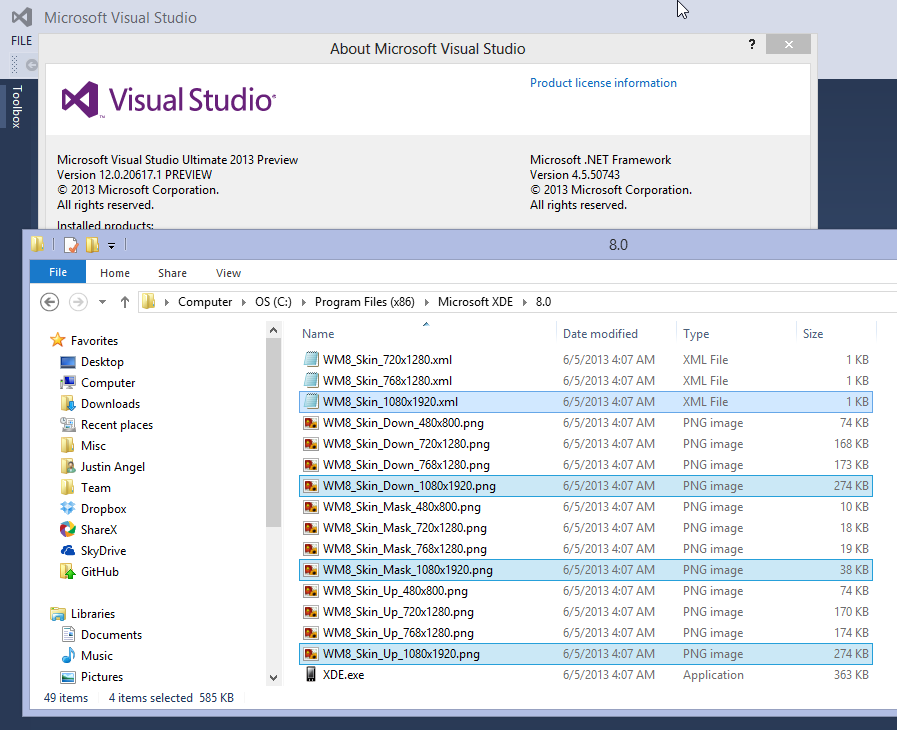
Task: Sort files by the Date modified column
Action: [x=600, y=334]
